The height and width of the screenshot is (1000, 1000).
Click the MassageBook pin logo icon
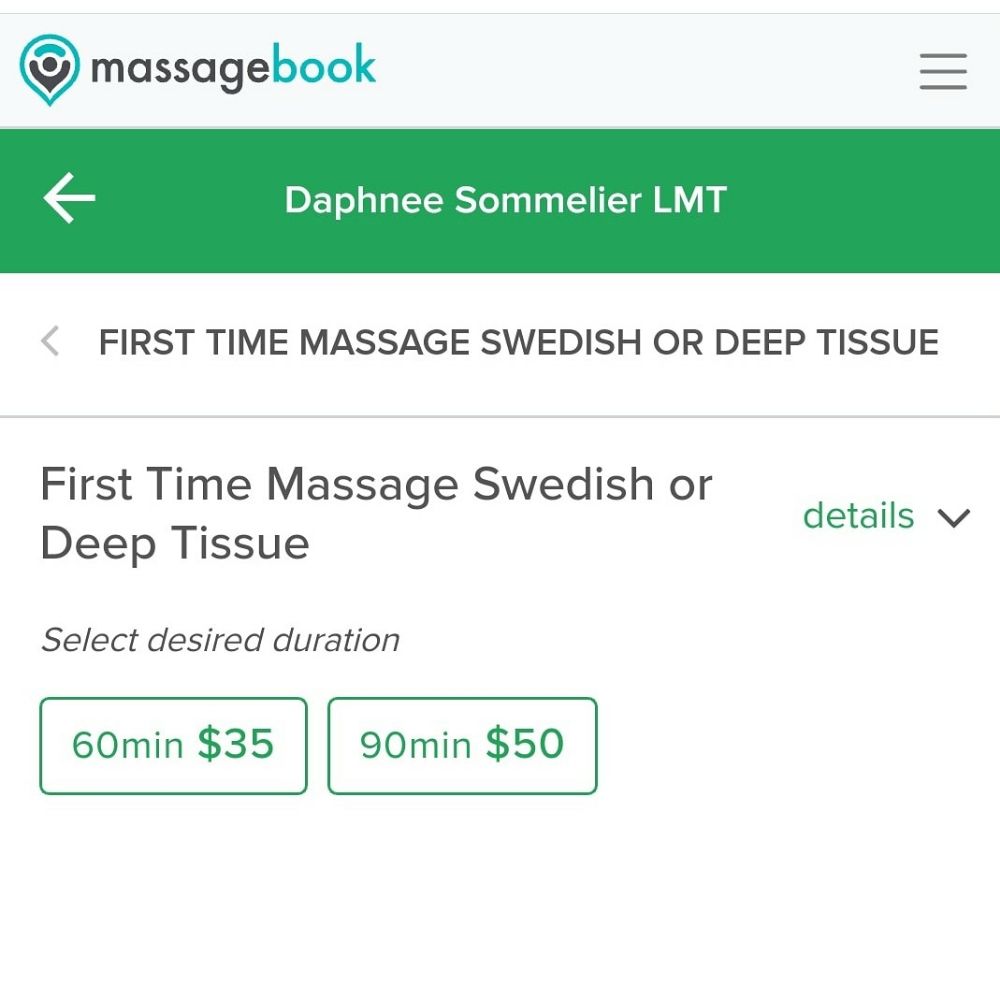click(49, 69)
